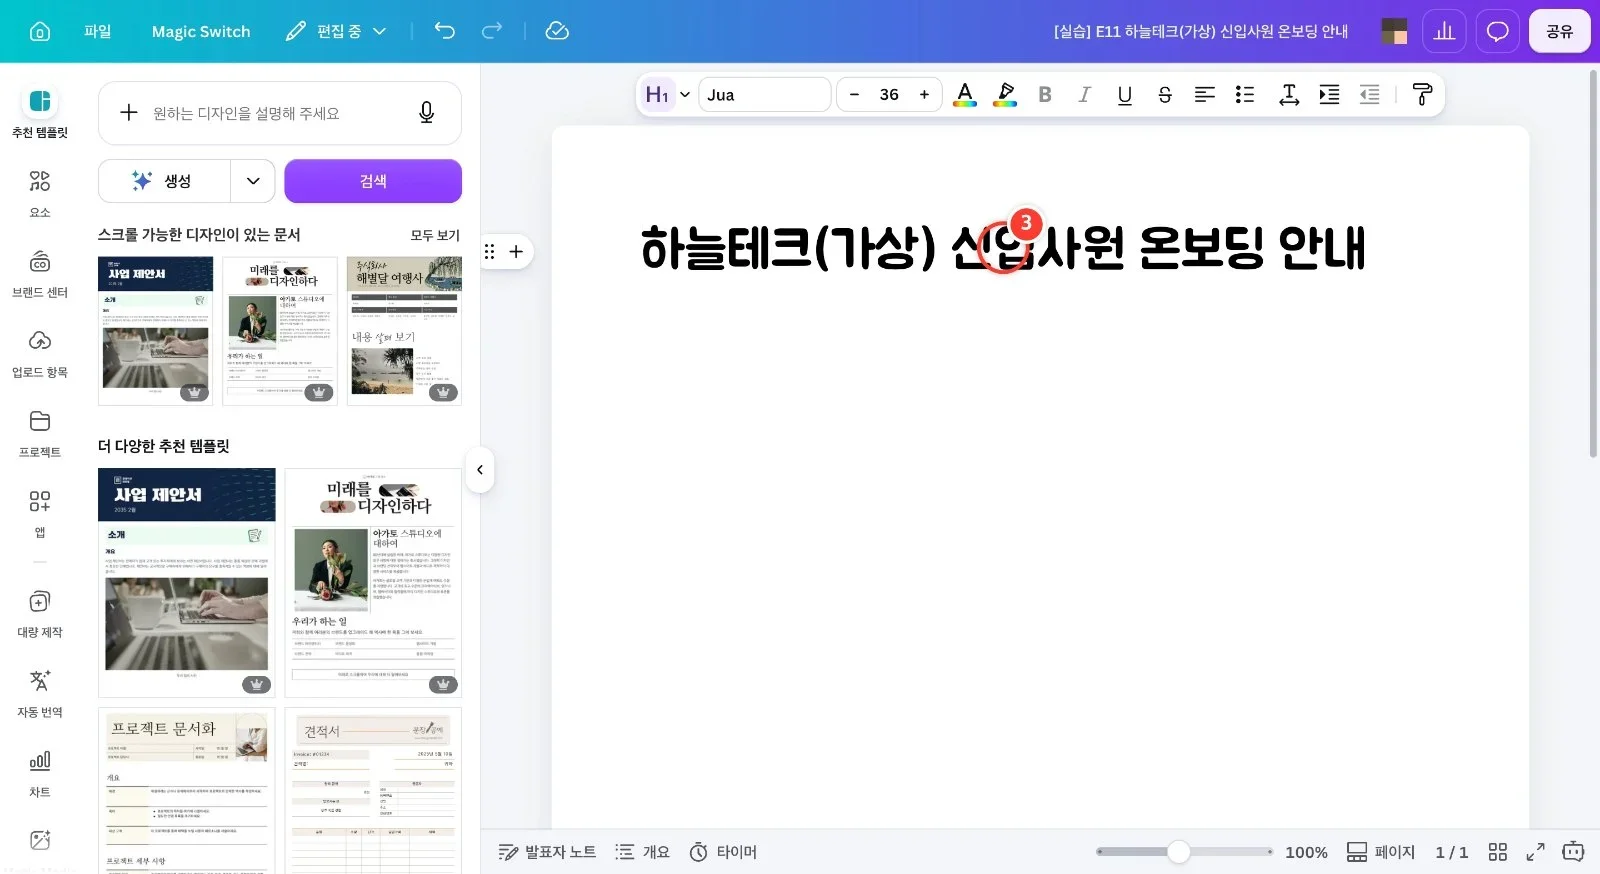Image resolution: width=1600 pixels, height=874 pixels.
Task: Change the text alignment
Action: 1205,95
